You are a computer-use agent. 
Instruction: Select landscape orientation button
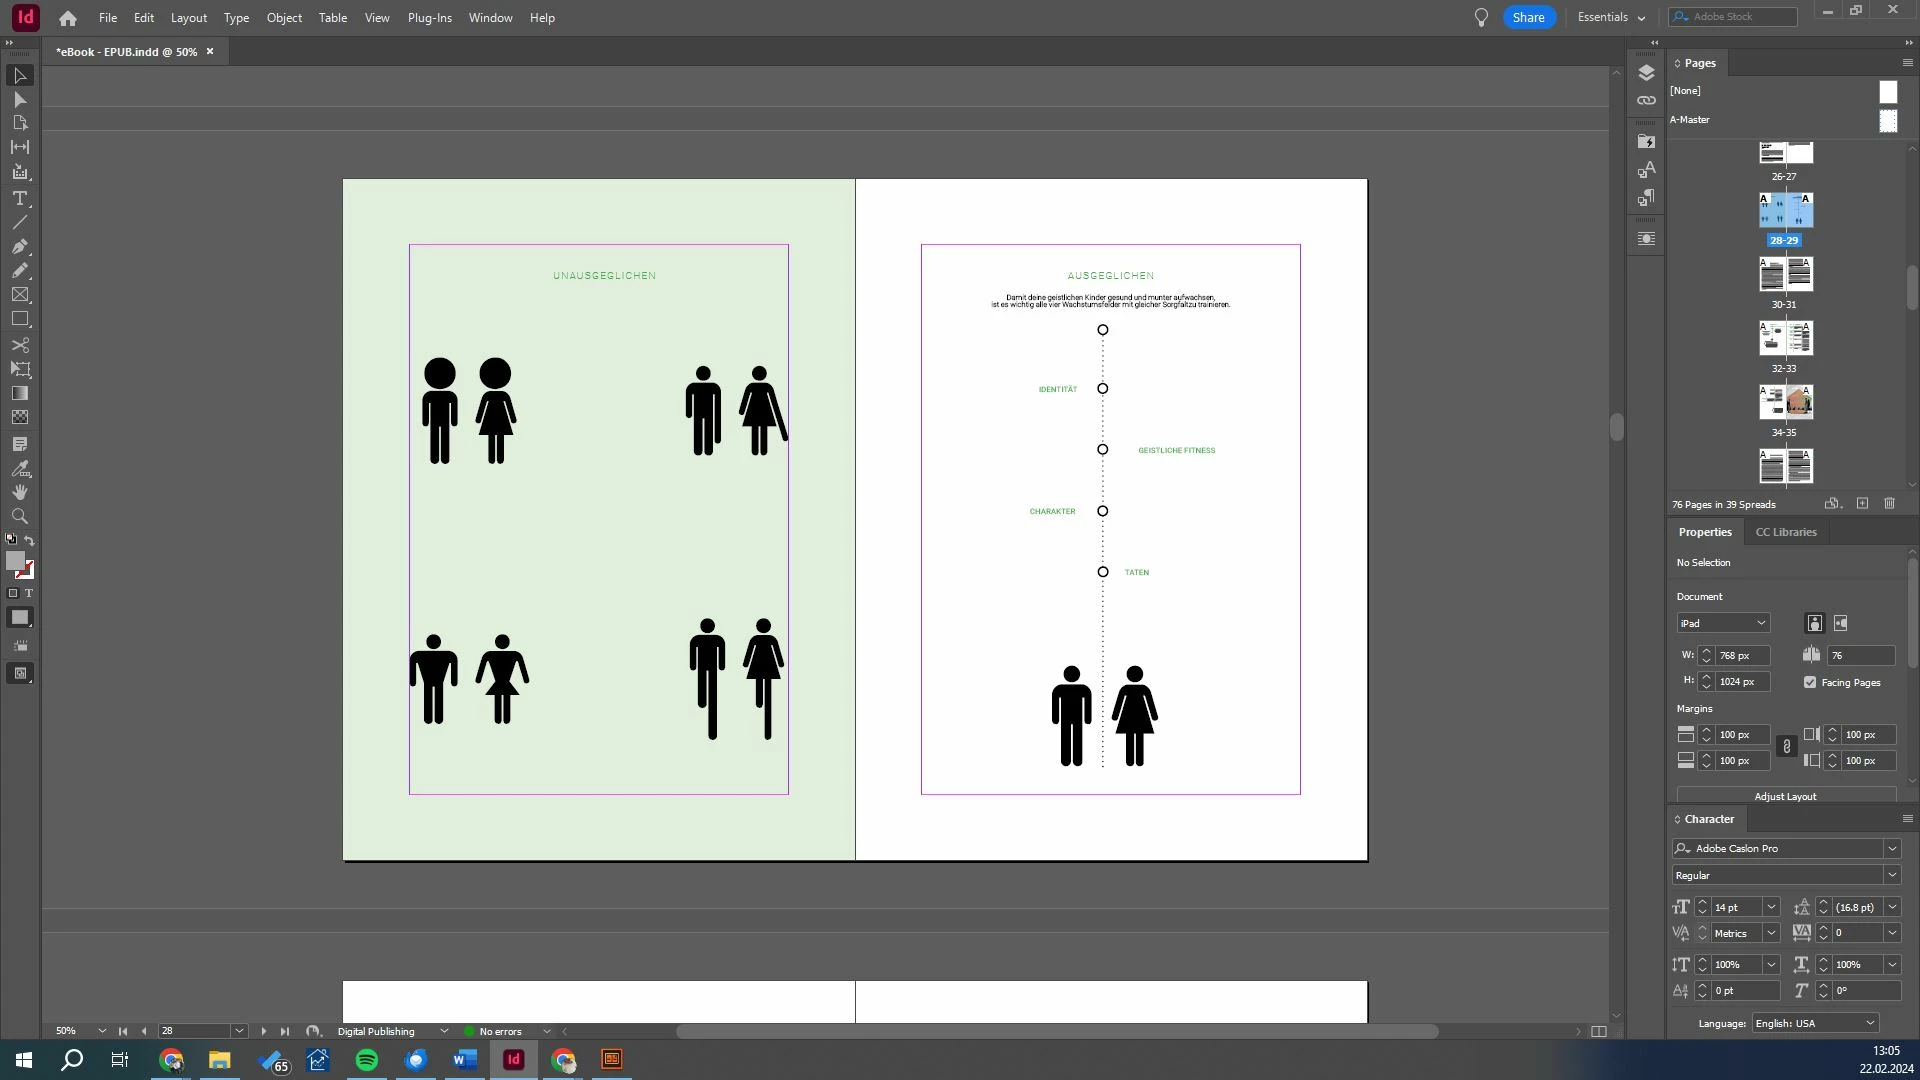[x=1841, y=623]
